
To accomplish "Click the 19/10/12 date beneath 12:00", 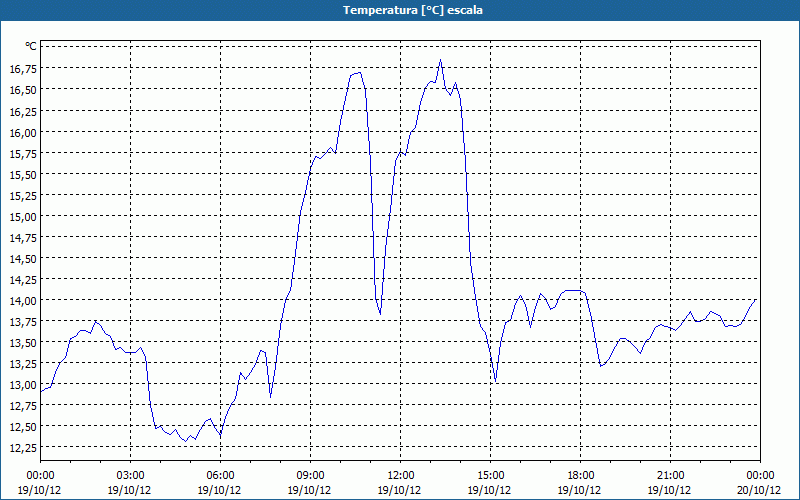I will [x=399, y=490].
